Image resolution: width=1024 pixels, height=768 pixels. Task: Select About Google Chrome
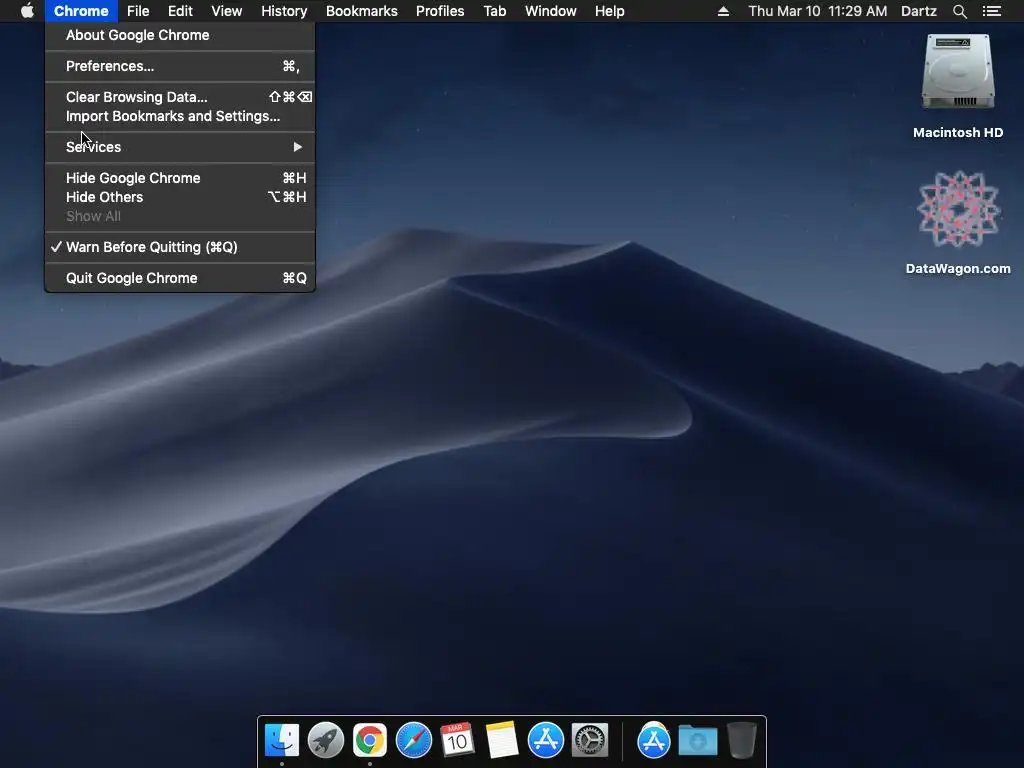(x=180, y=35)
